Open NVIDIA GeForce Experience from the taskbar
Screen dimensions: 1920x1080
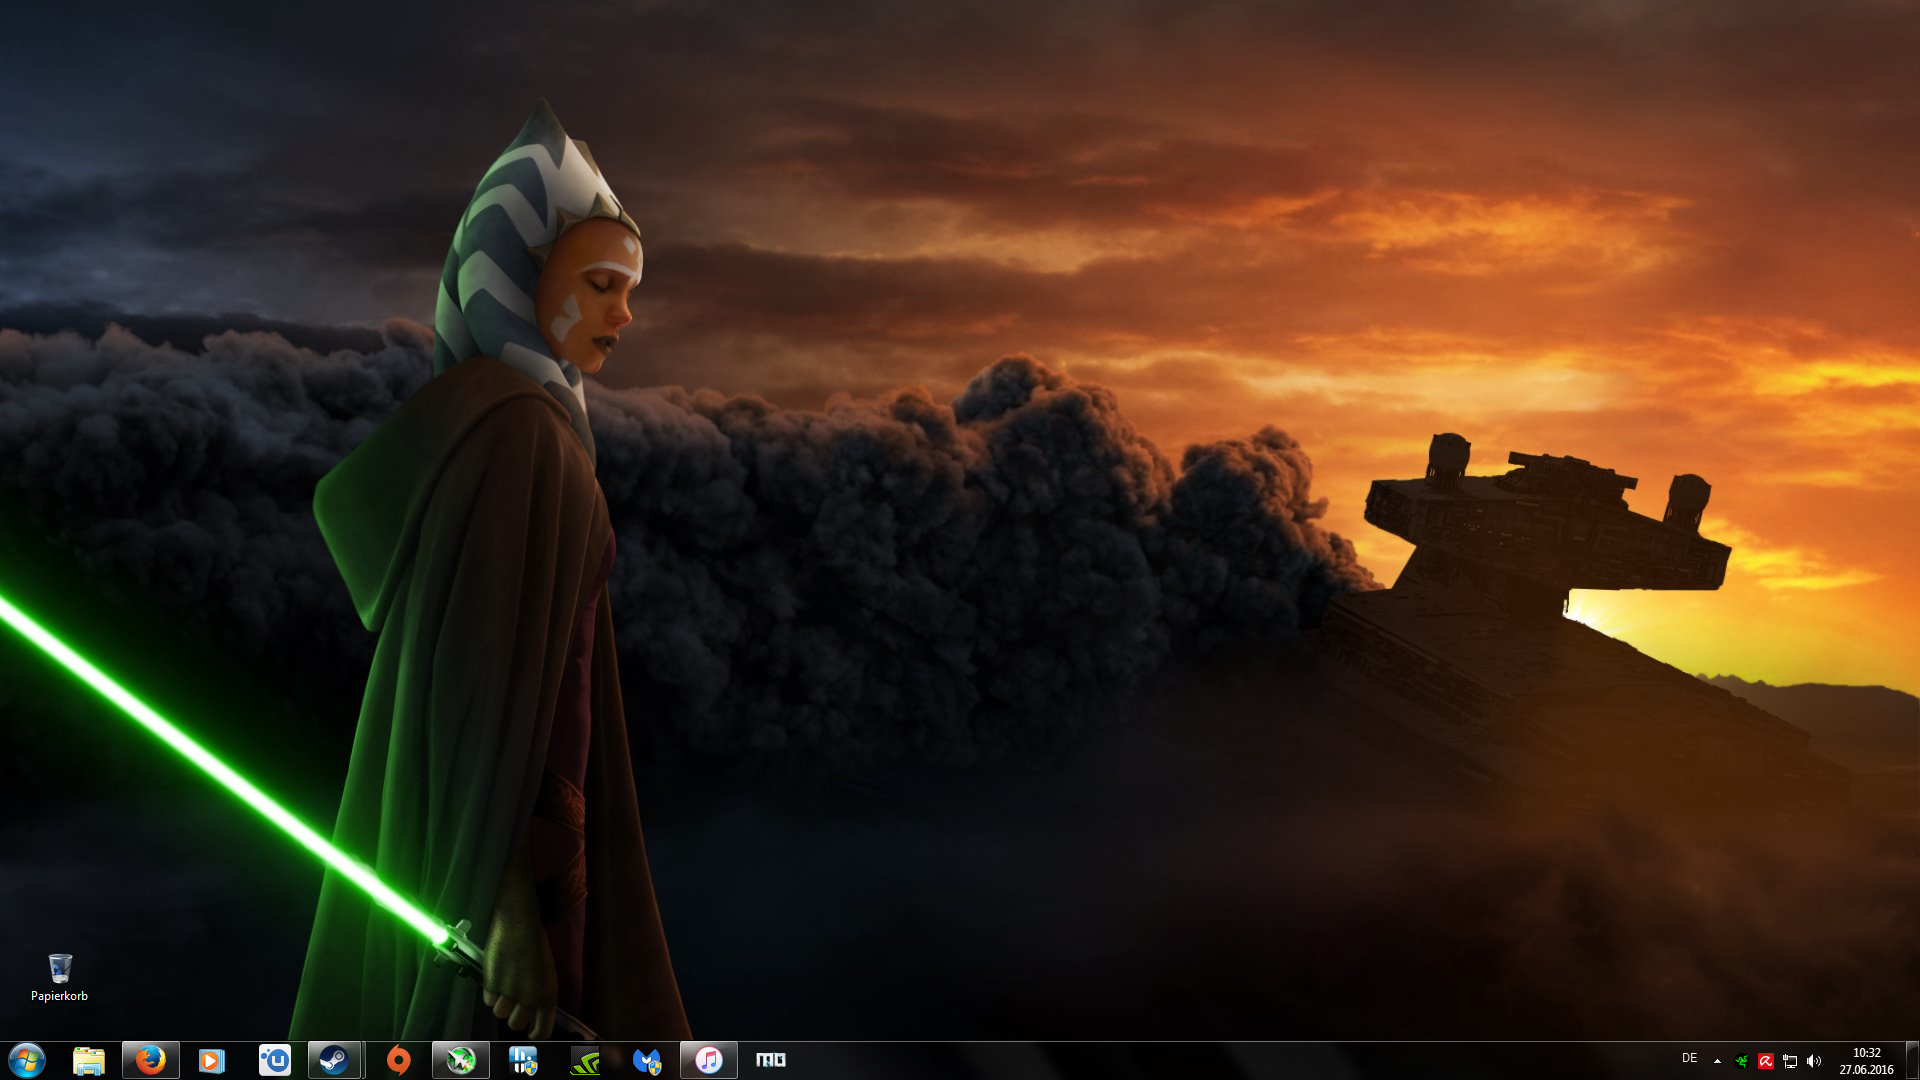click(x=585, y=1060)
